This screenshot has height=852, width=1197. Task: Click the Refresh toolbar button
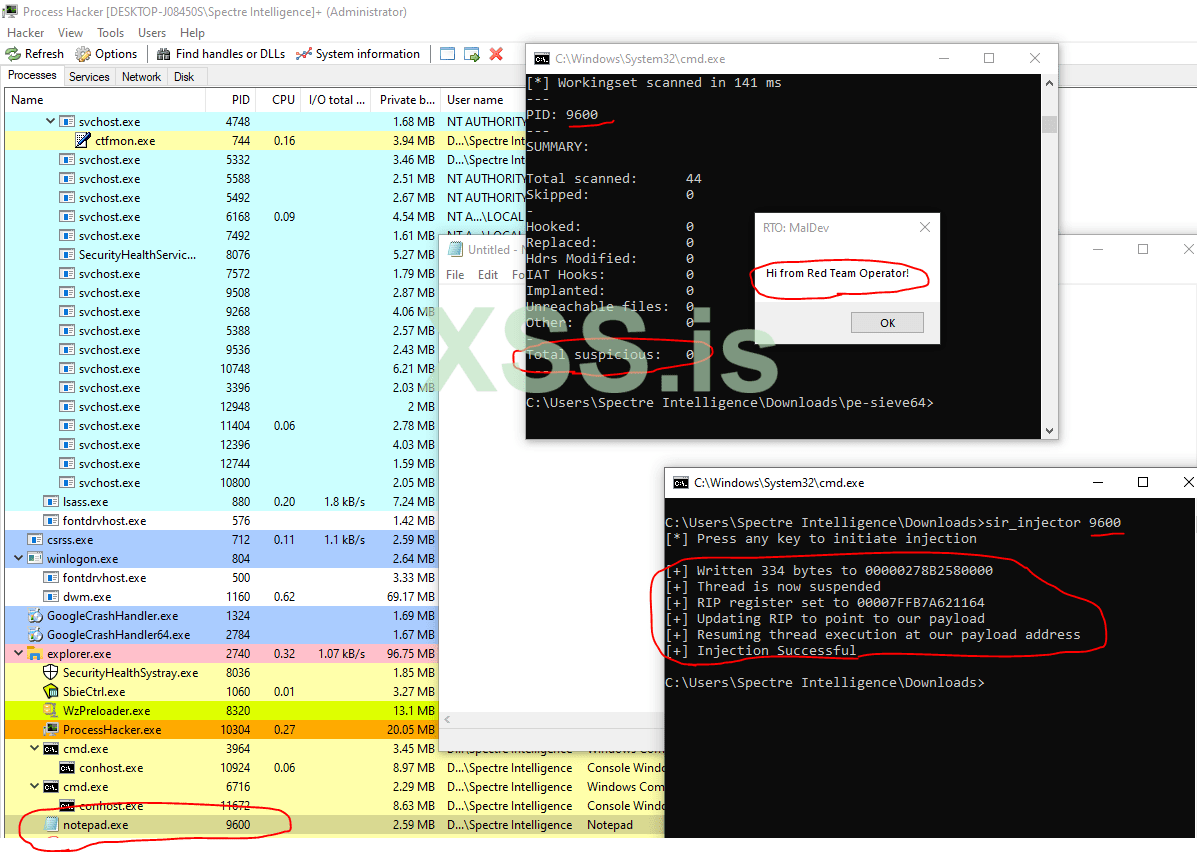35,53
